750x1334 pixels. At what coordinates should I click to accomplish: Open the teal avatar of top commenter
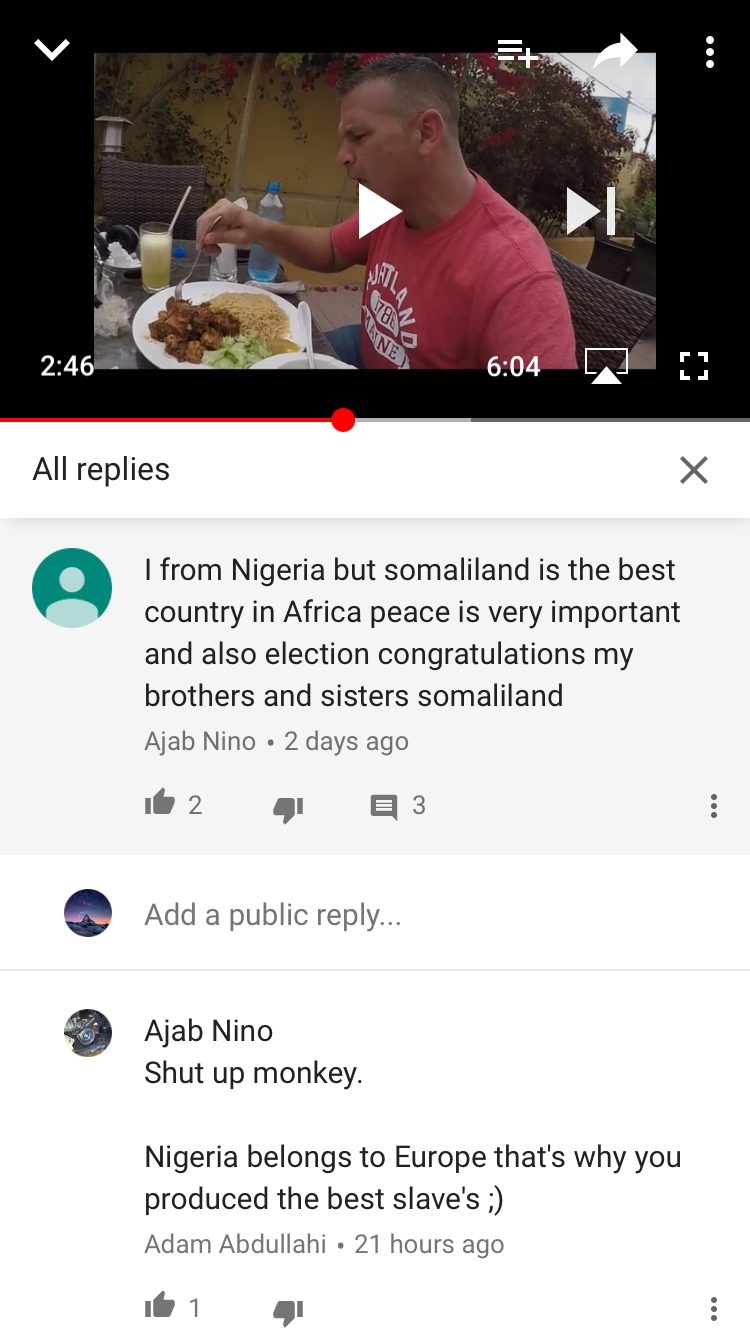pyautogui.click(x=72, y=588)
